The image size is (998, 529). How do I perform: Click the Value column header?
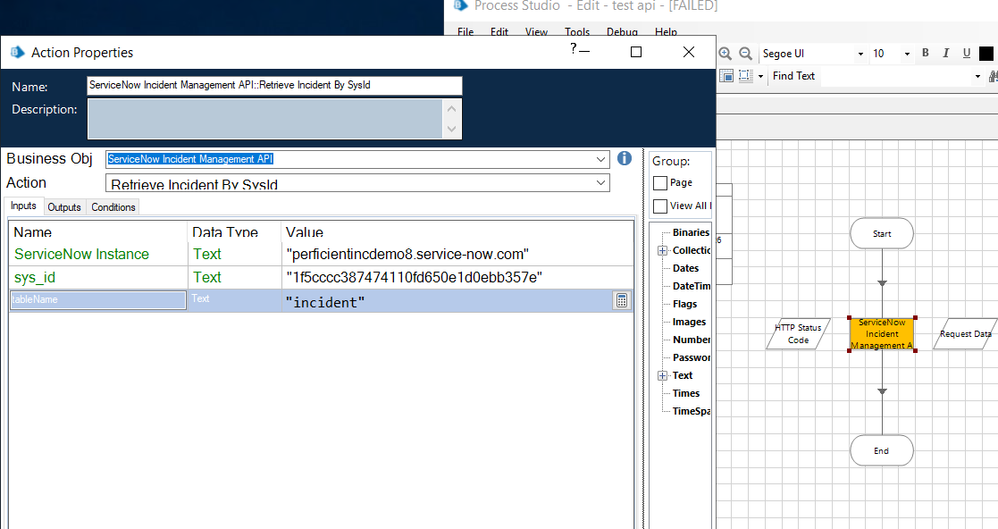pyautogui.click(x=457, y=232)
